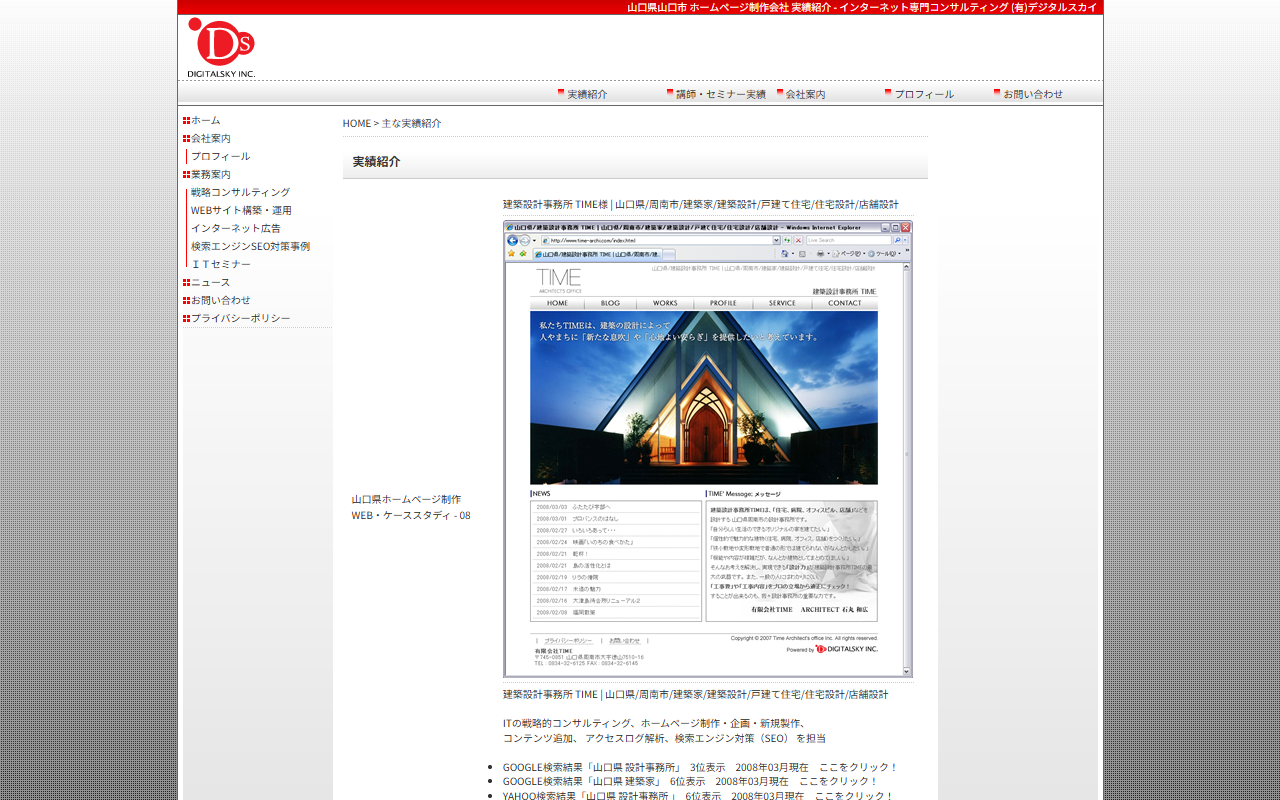Open WEBサイト構築・運用 sidebar link
Screen dimensions: 1280x800
[x=241, y=210]
